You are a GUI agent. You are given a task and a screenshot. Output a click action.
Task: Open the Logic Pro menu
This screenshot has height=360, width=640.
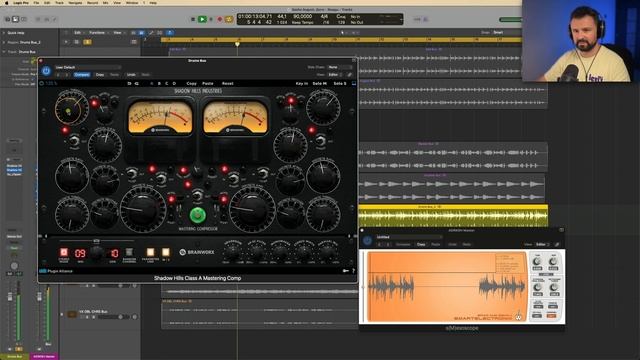20,2
